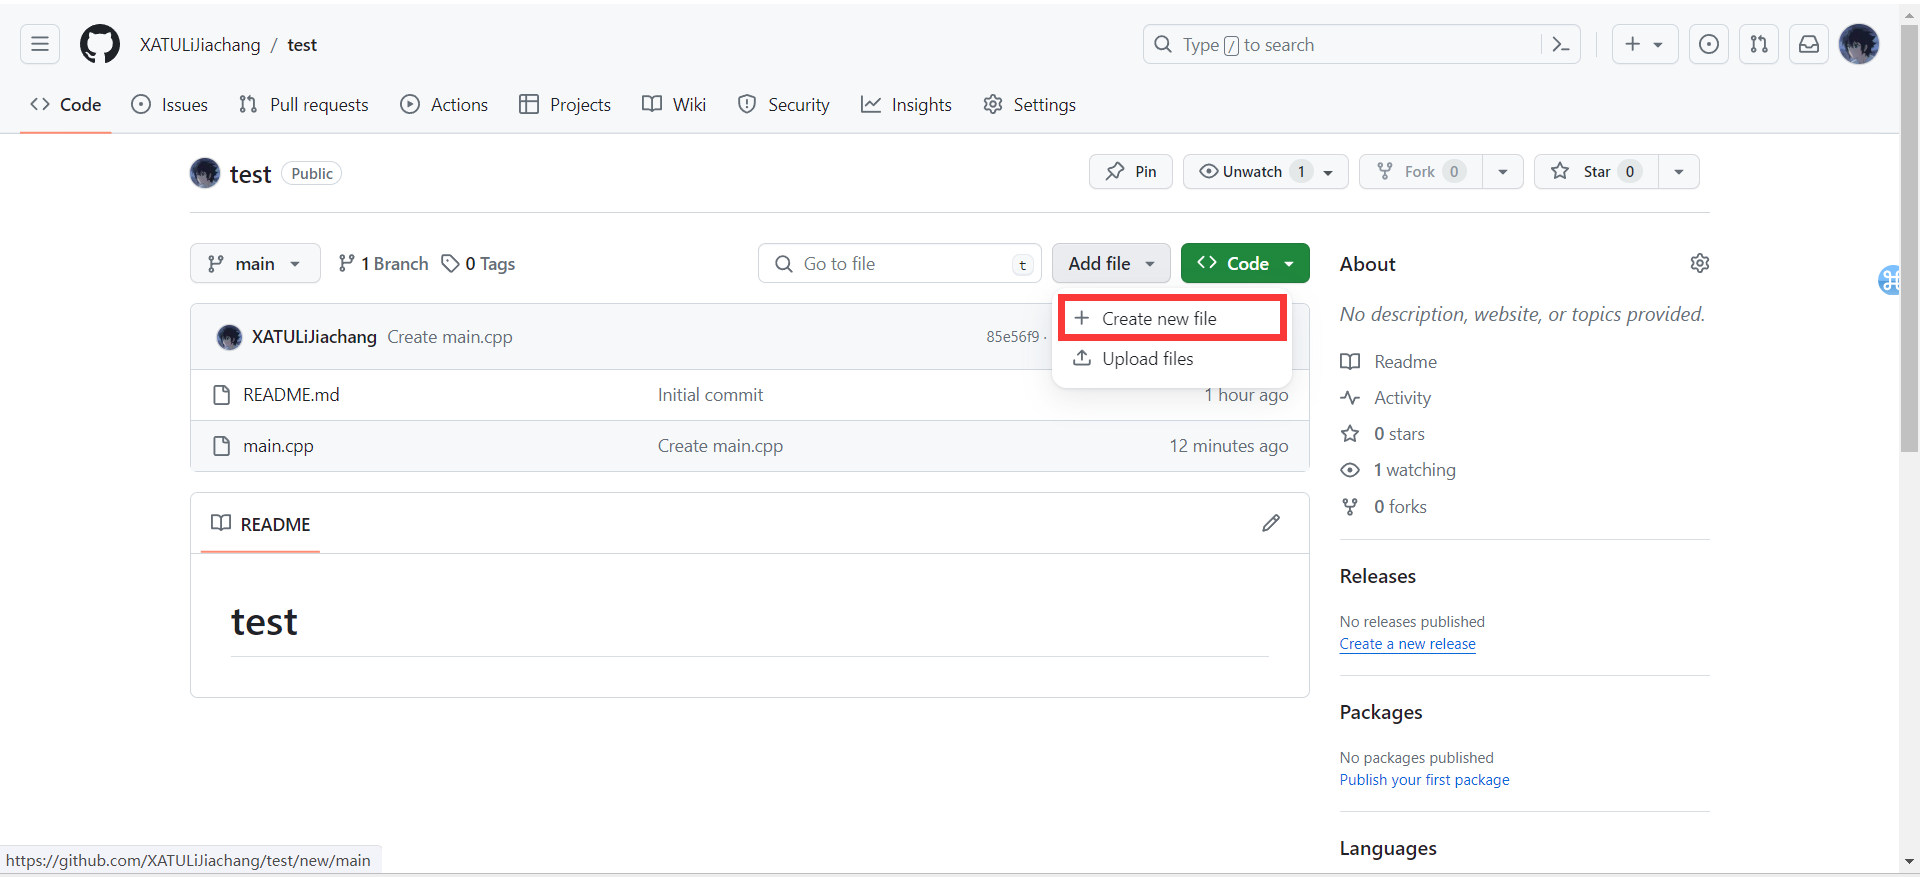
Task: Click the main.cpp file icon
Action: coord(222,446)
